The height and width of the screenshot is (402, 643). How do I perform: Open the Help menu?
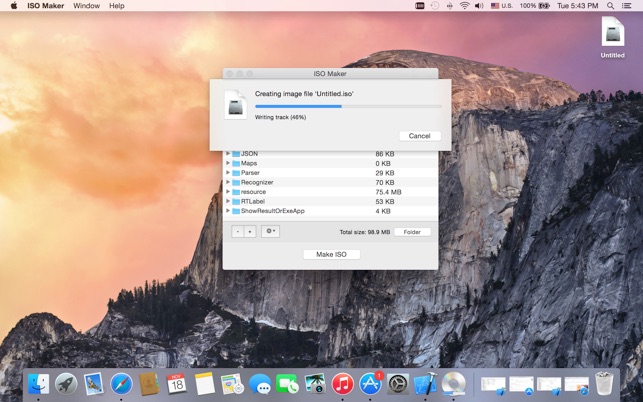tap(116, 6)
